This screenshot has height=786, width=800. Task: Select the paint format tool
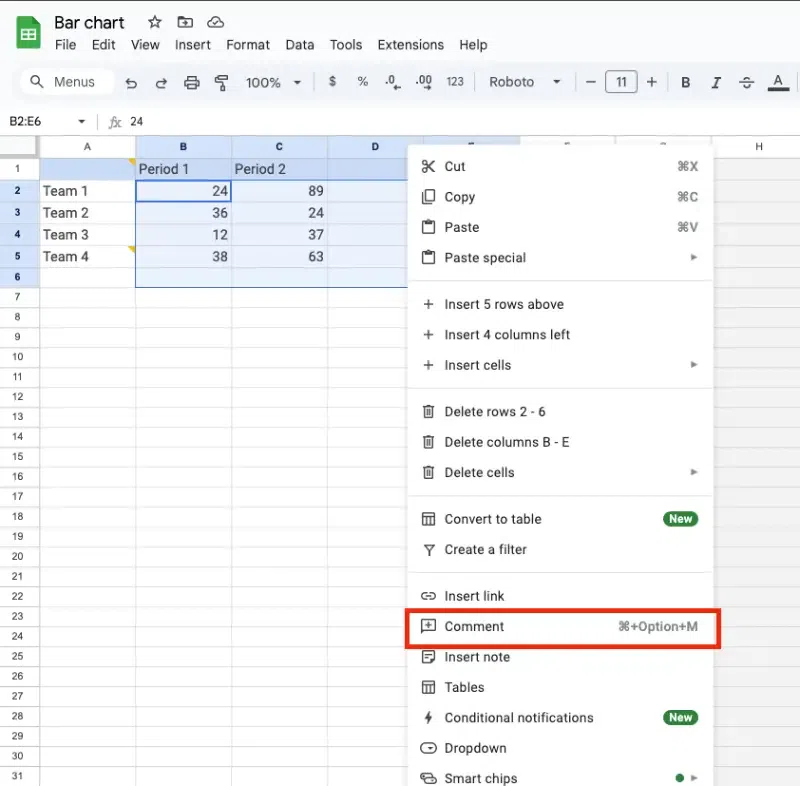(x=220, y=82)
